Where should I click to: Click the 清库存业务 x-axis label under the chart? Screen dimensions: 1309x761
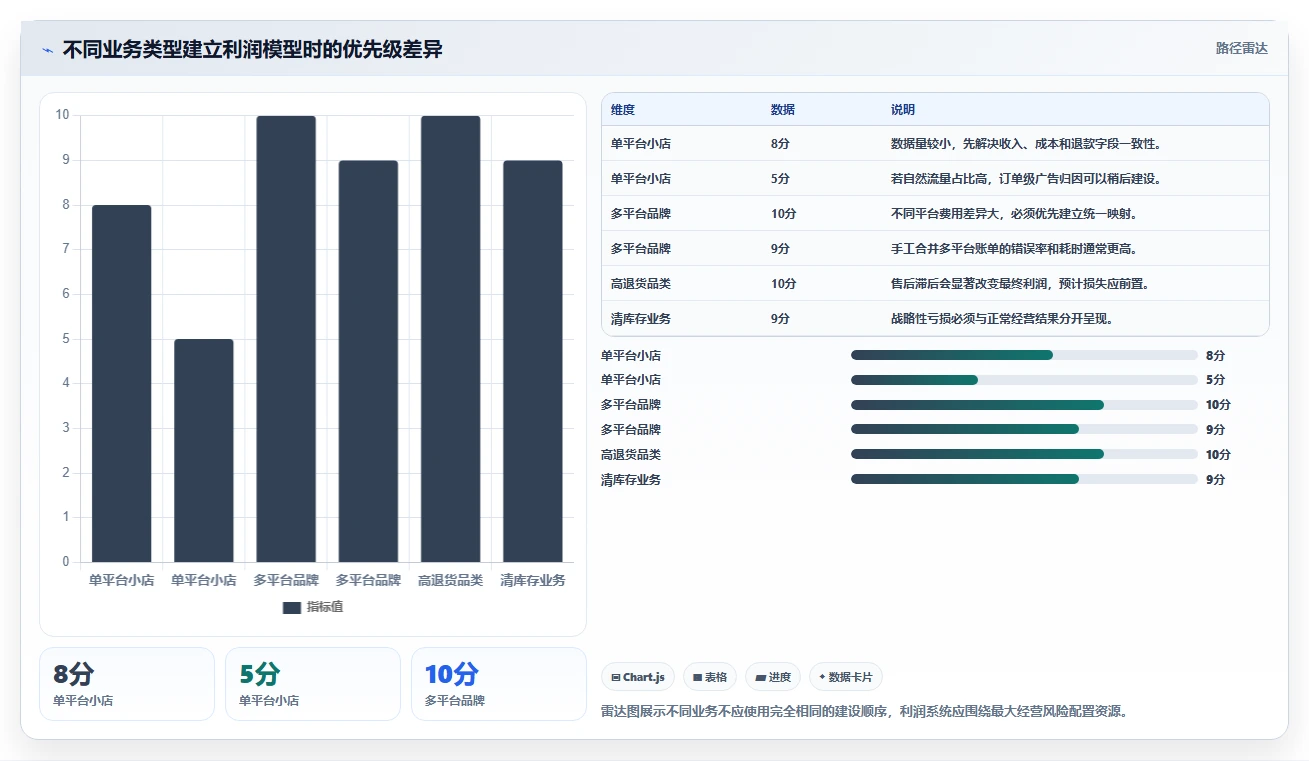tap(532, 580)
